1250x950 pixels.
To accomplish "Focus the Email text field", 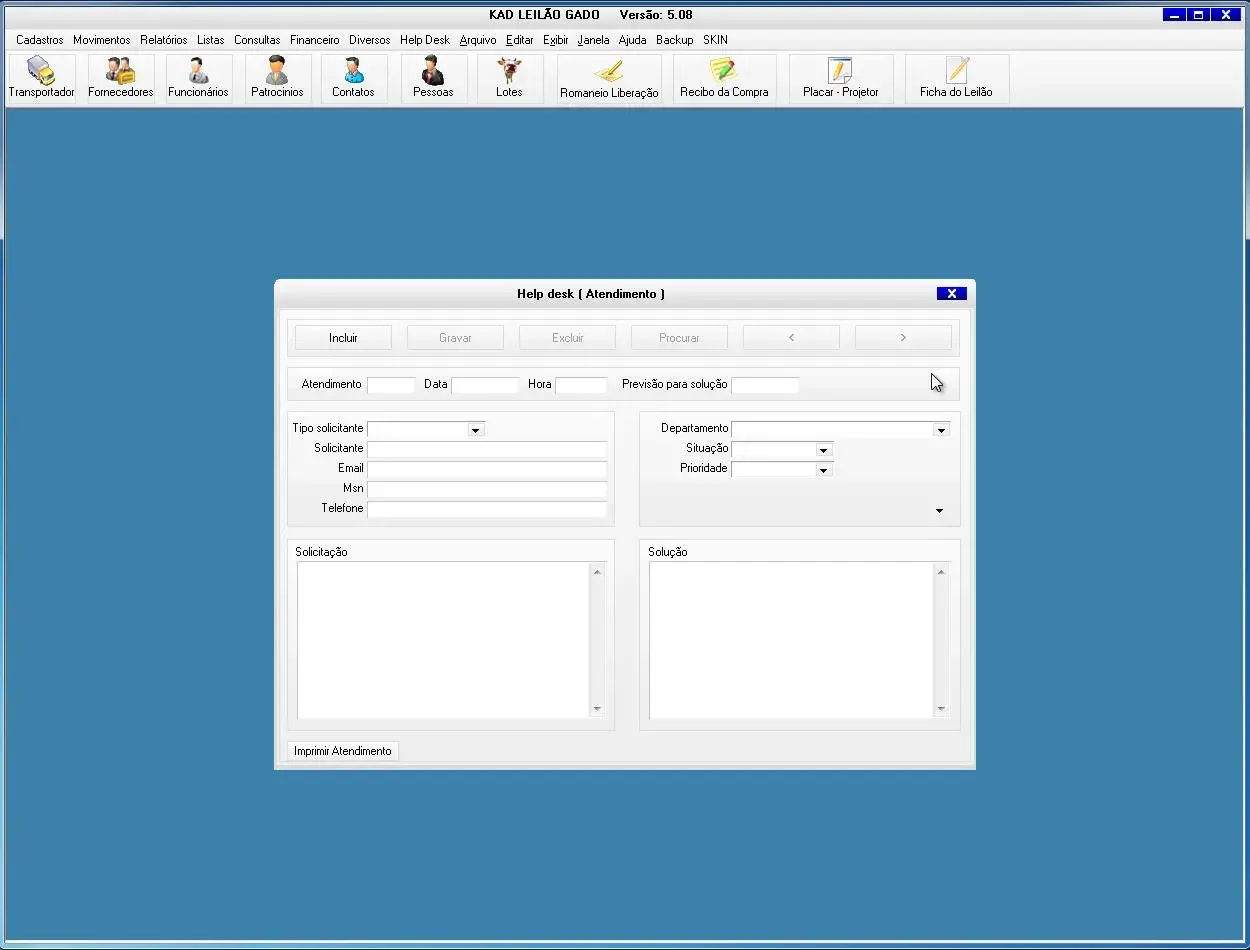I will (487, 469).
